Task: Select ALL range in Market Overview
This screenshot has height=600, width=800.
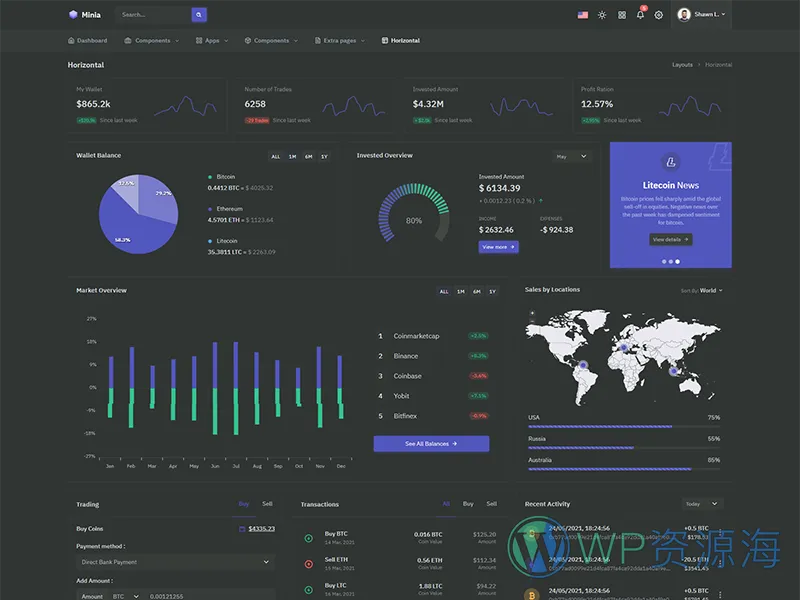Action: coord(444,291)
